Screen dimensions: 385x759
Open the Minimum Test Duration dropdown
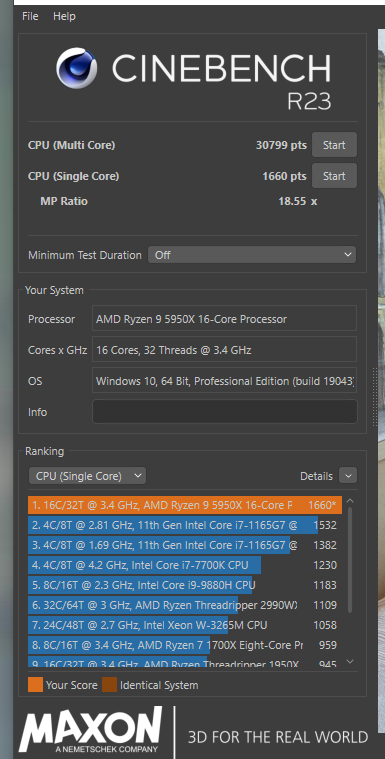(252, 255)
